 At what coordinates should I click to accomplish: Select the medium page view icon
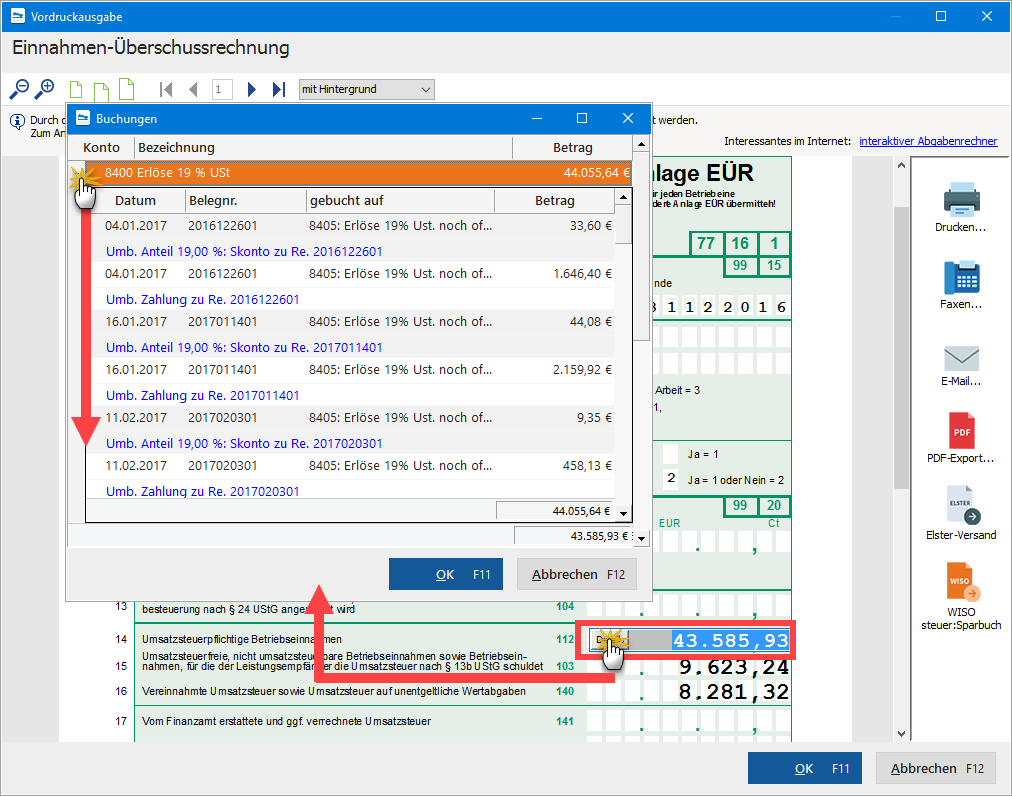[101, 91]
